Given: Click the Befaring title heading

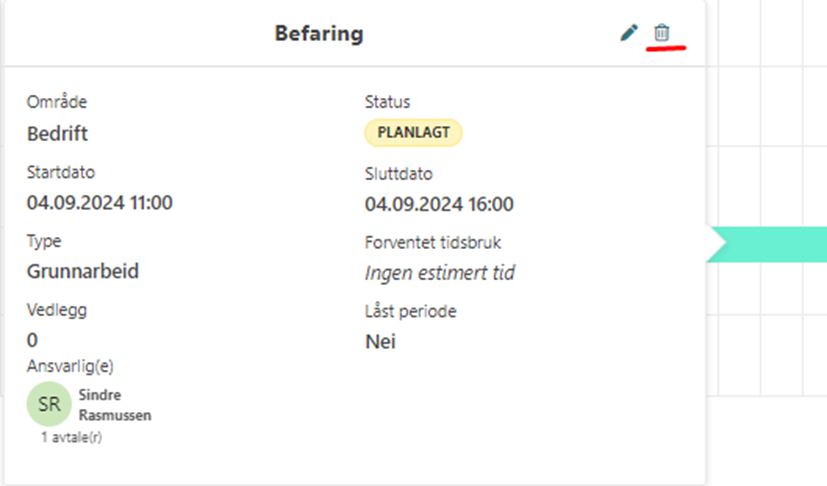Looking at the screenshot, I should (x=319, y=34).
